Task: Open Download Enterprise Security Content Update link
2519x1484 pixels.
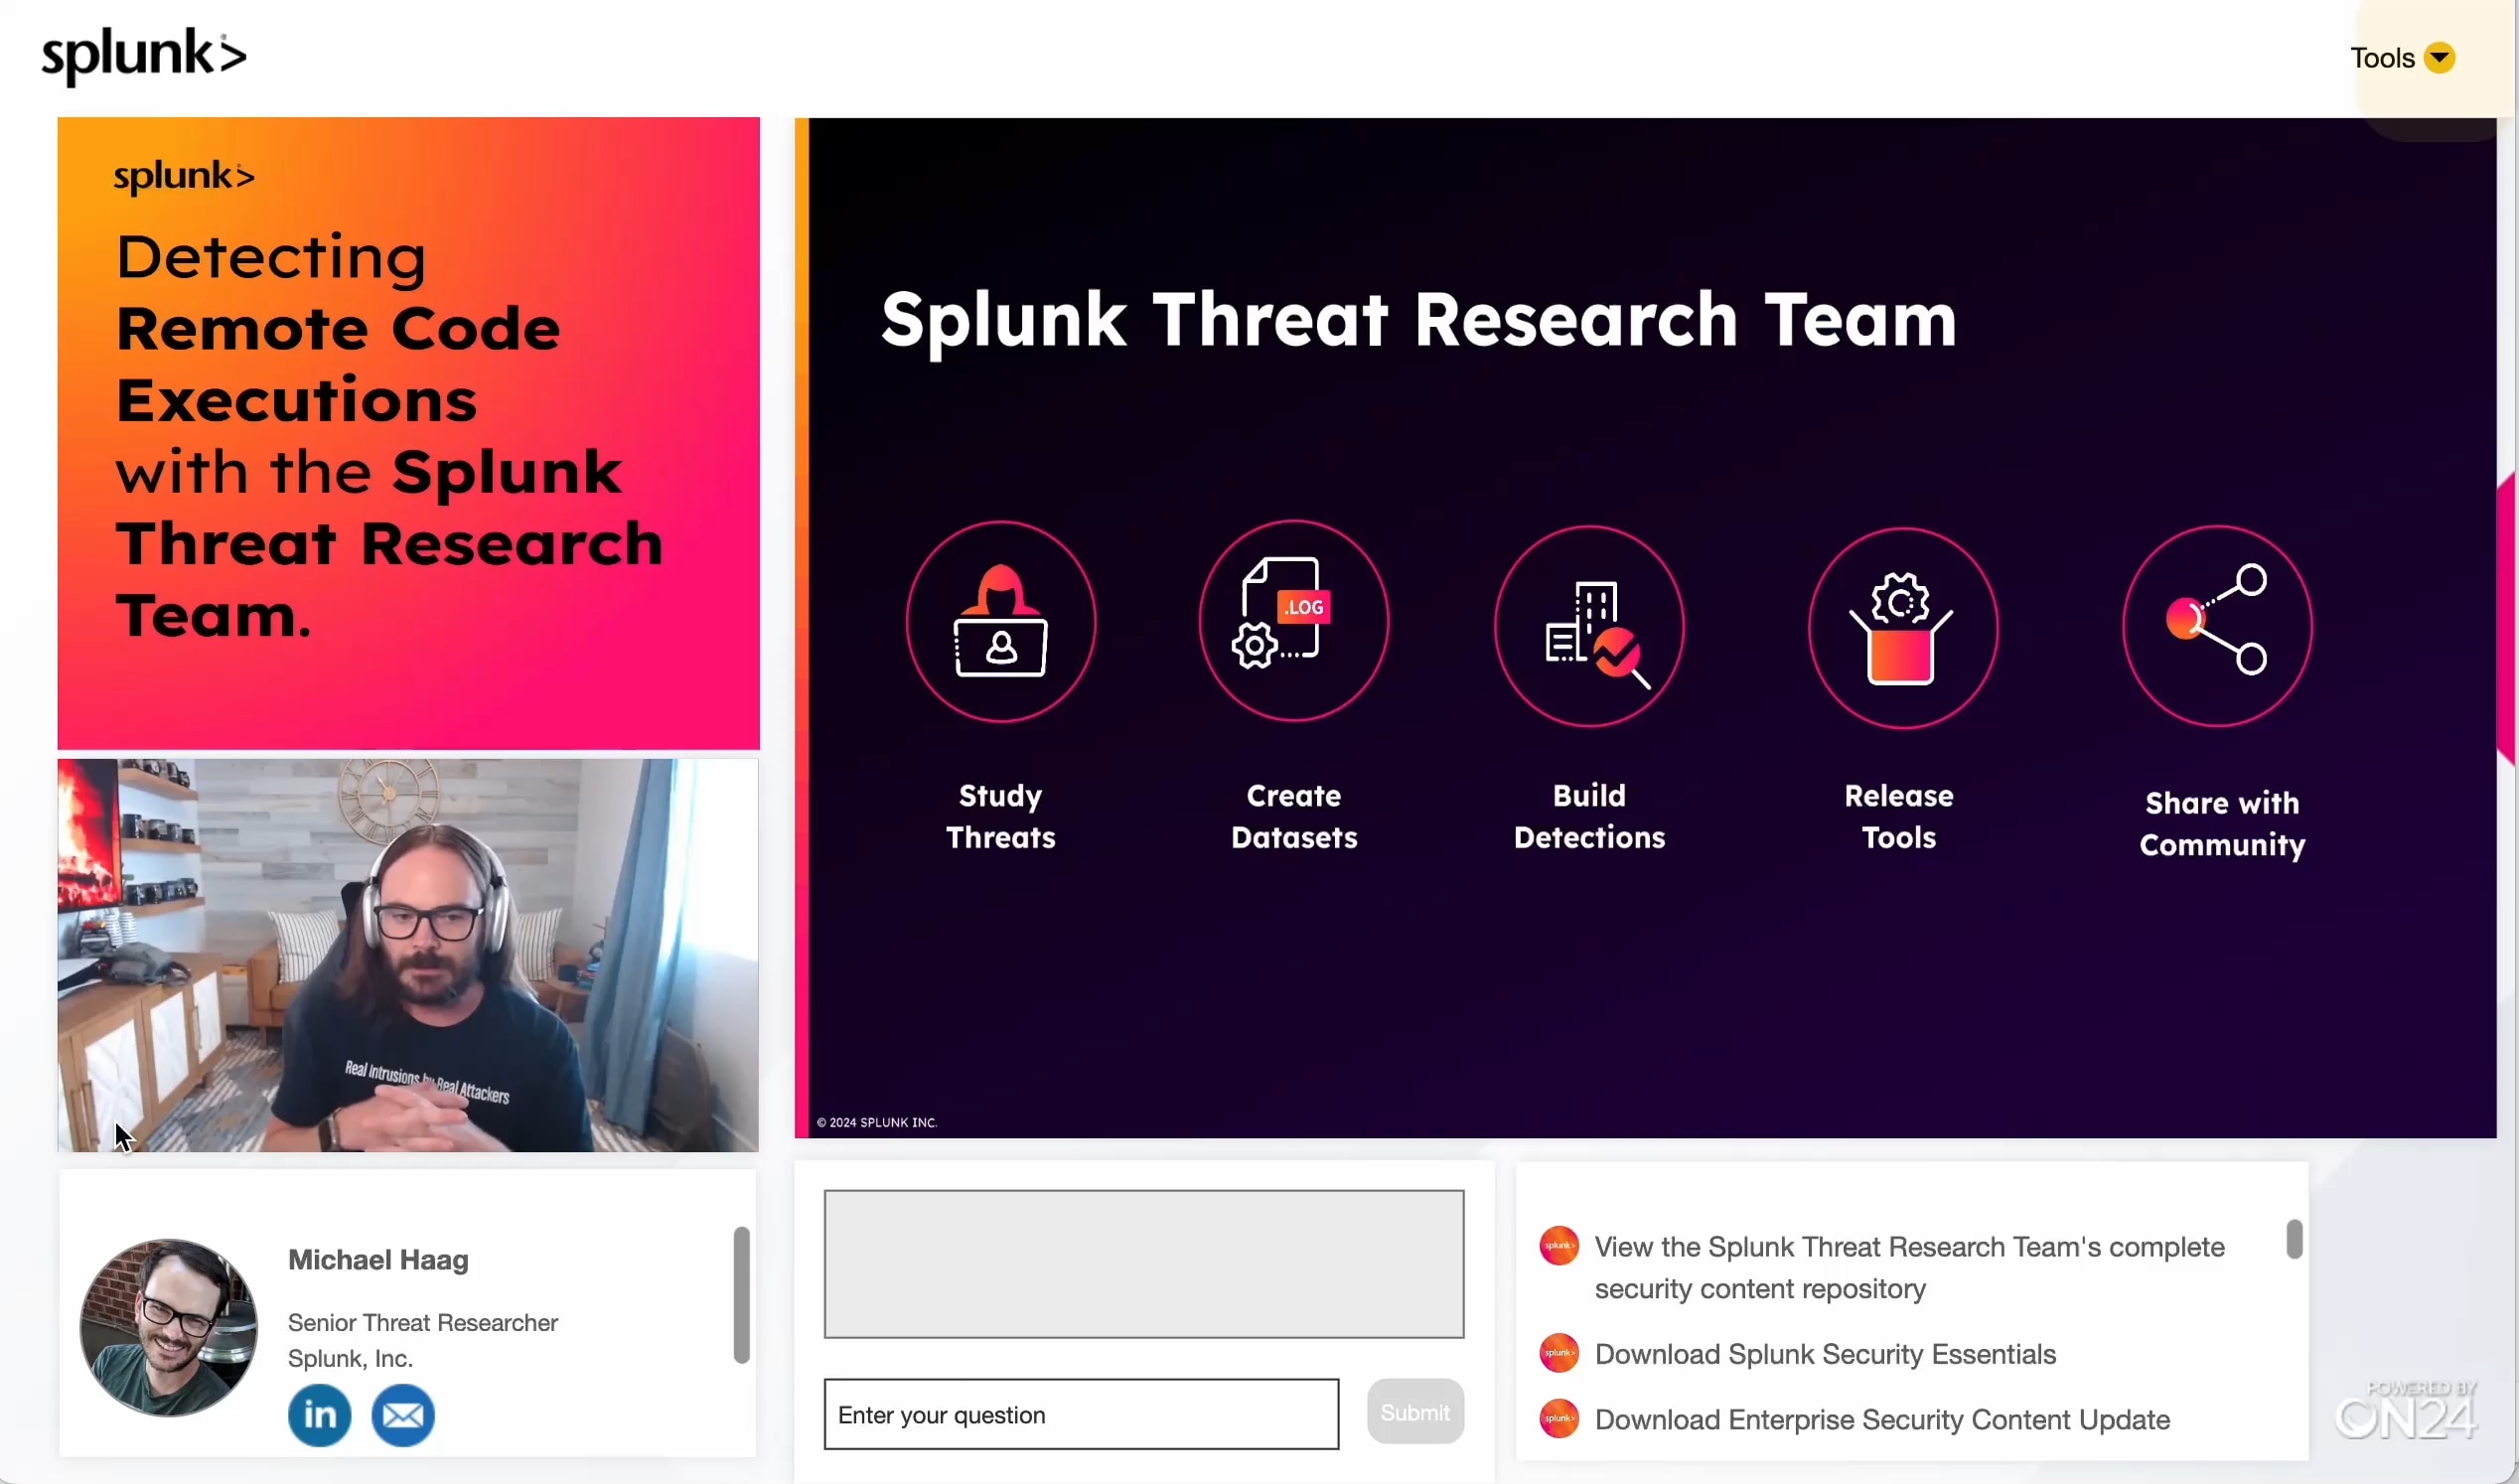Action: tap(1881, 1419)
